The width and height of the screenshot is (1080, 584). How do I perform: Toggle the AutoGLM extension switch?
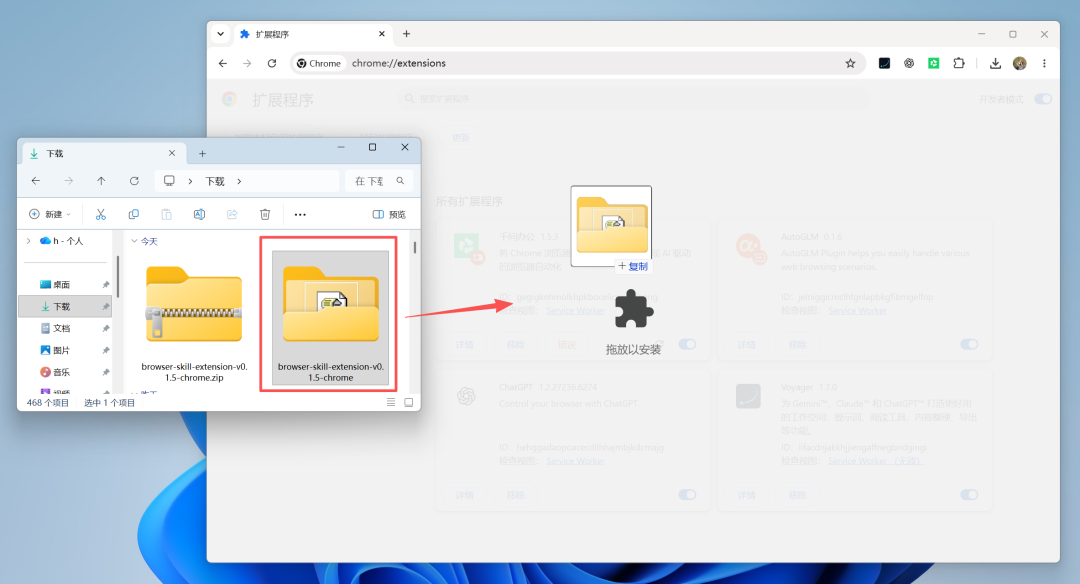pyautogui.click(x=969, y=344)
